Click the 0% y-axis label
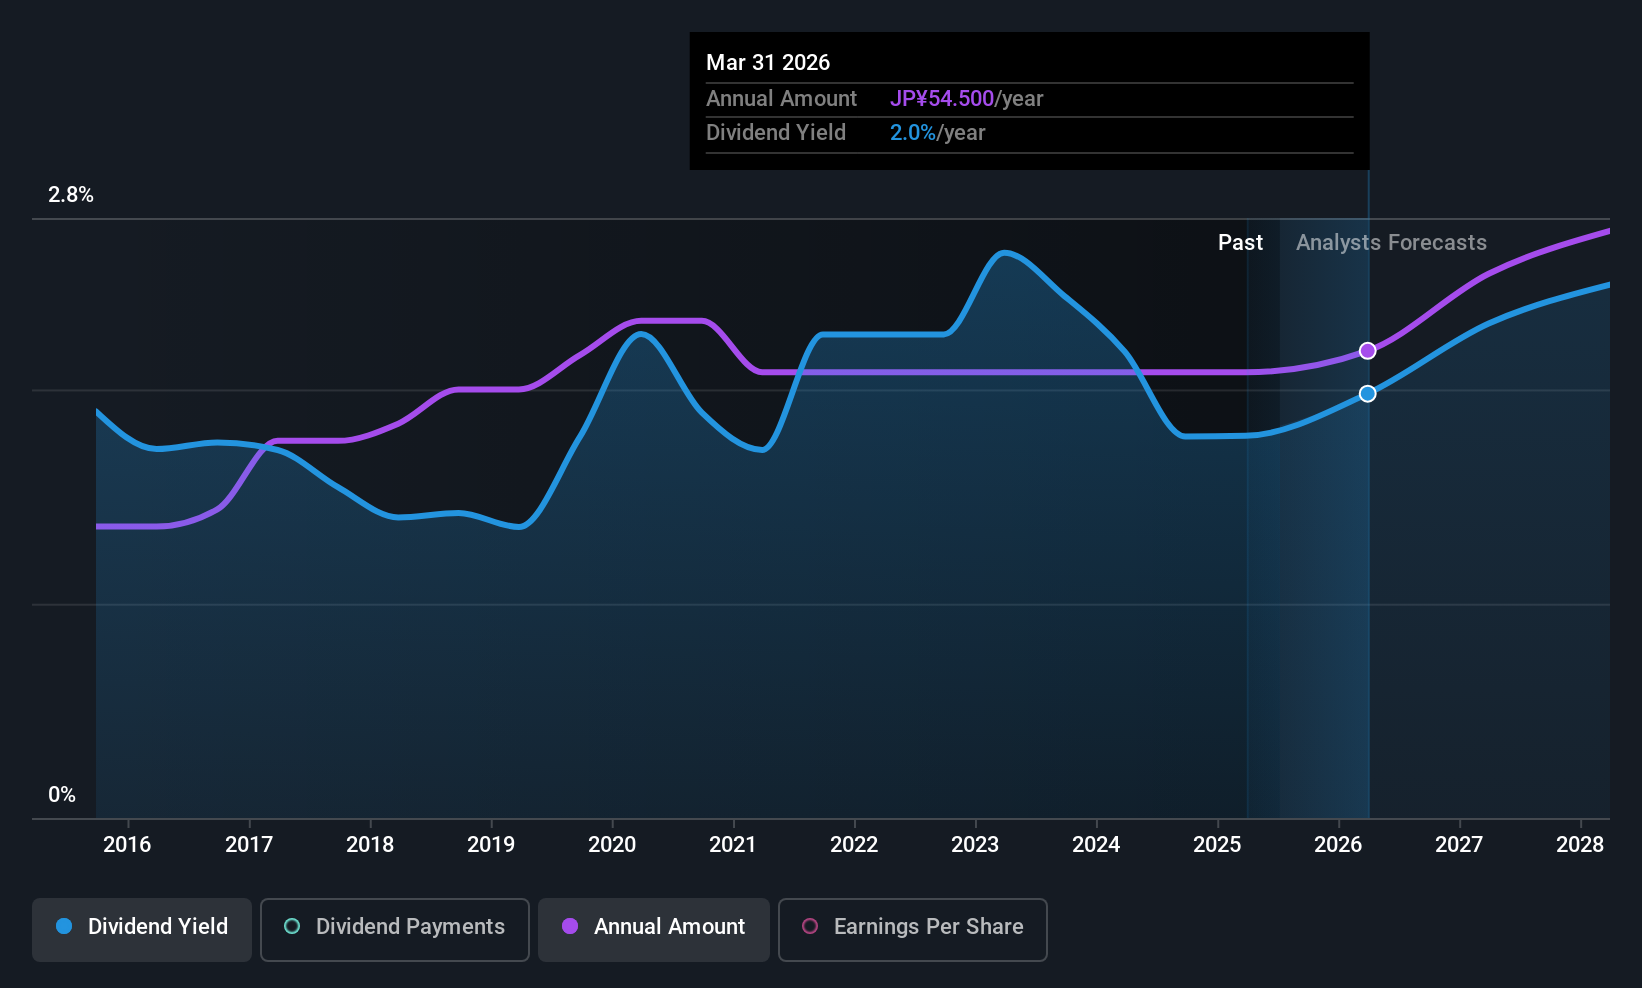Image resolution: width=1642 pixels, height=988 pixels. click(x=62, y=795)
